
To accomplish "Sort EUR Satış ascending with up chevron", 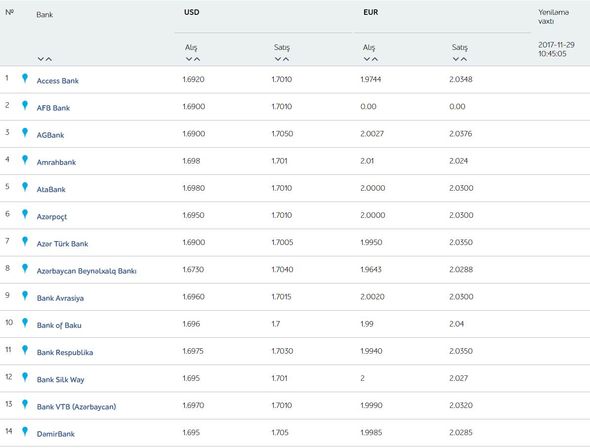I will click(x=464, y=59).
